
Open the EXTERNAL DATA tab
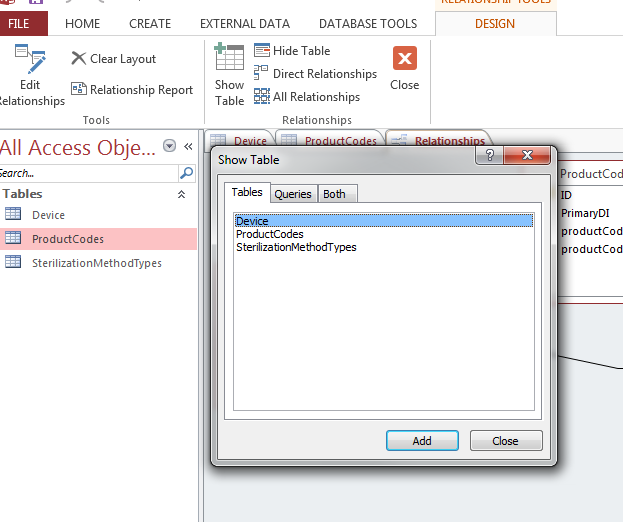point(245,24)
